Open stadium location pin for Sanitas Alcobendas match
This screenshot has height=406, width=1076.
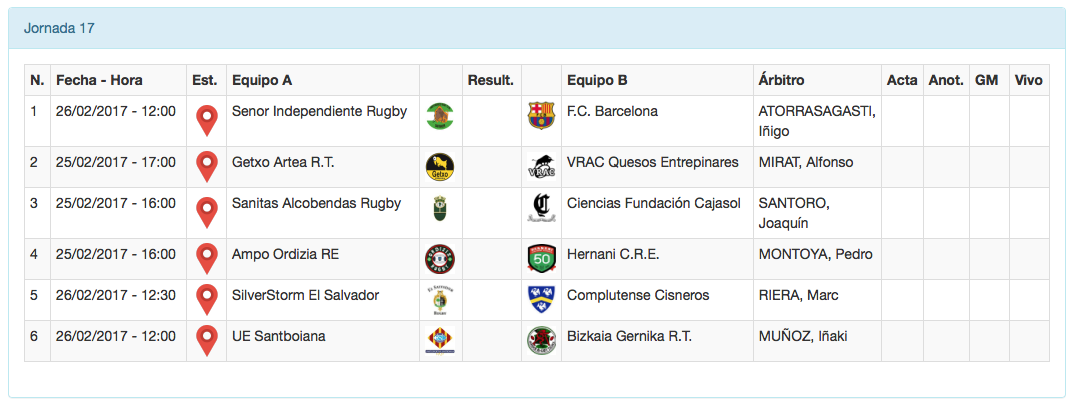pos(206,212)
